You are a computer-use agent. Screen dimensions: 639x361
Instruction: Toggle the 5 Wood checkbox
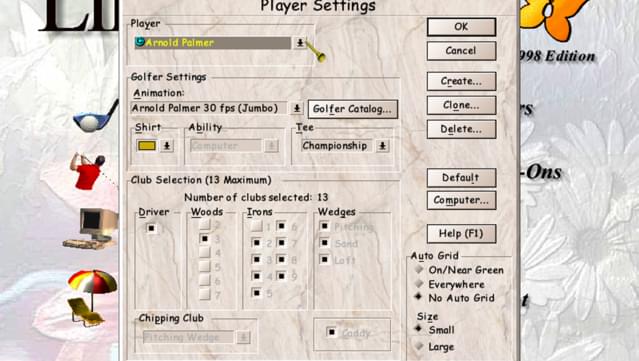205,266
